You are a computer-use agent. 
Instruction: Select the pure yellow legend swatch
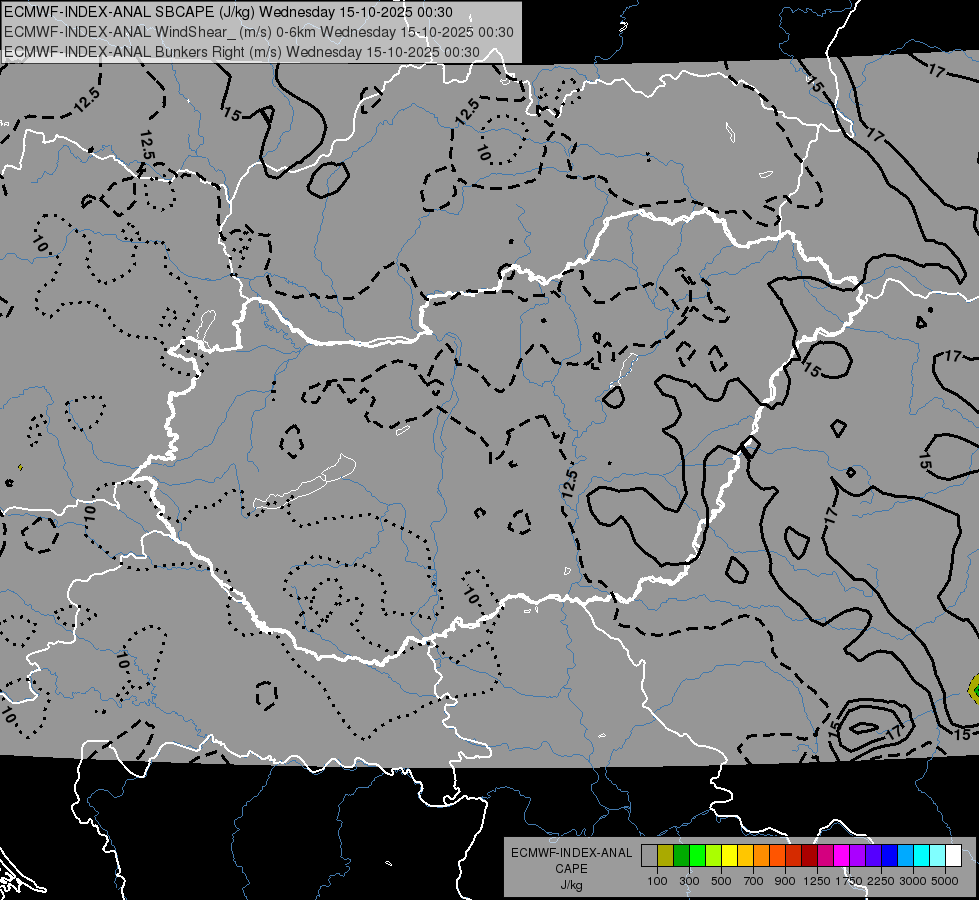[x=729, y=856]
